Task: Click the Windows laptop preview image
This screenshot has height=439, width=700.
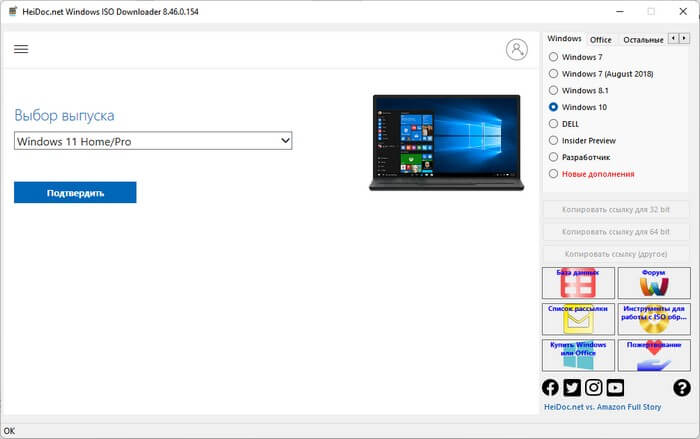Action: point(446,142)
